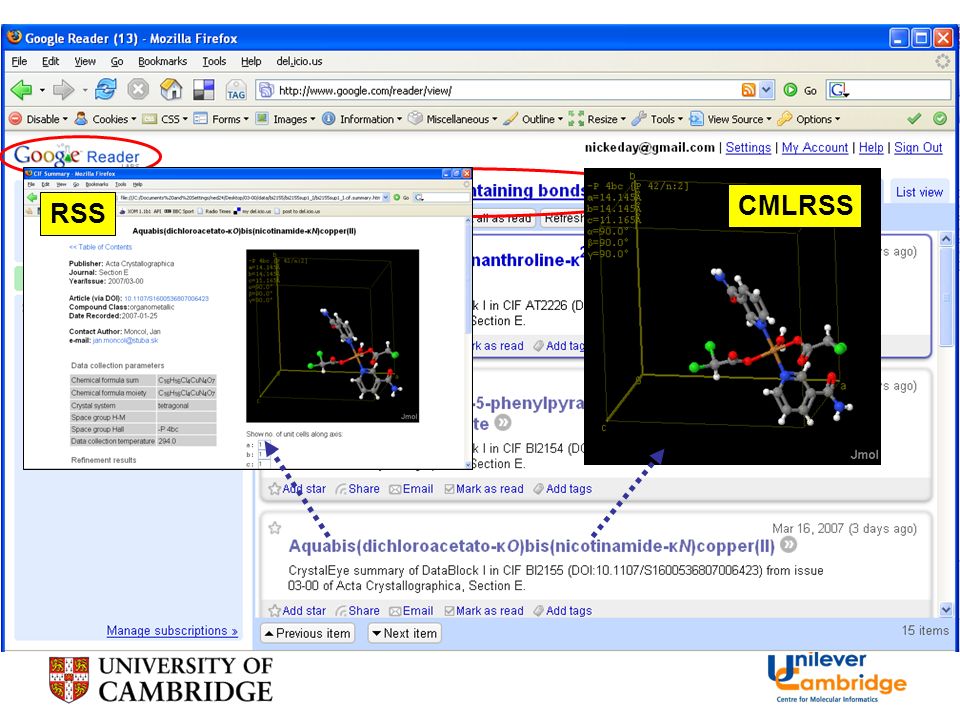The width and height of the screenshot is (960, 720).
Task: Open the Go menu
Action: pos(117,61)
